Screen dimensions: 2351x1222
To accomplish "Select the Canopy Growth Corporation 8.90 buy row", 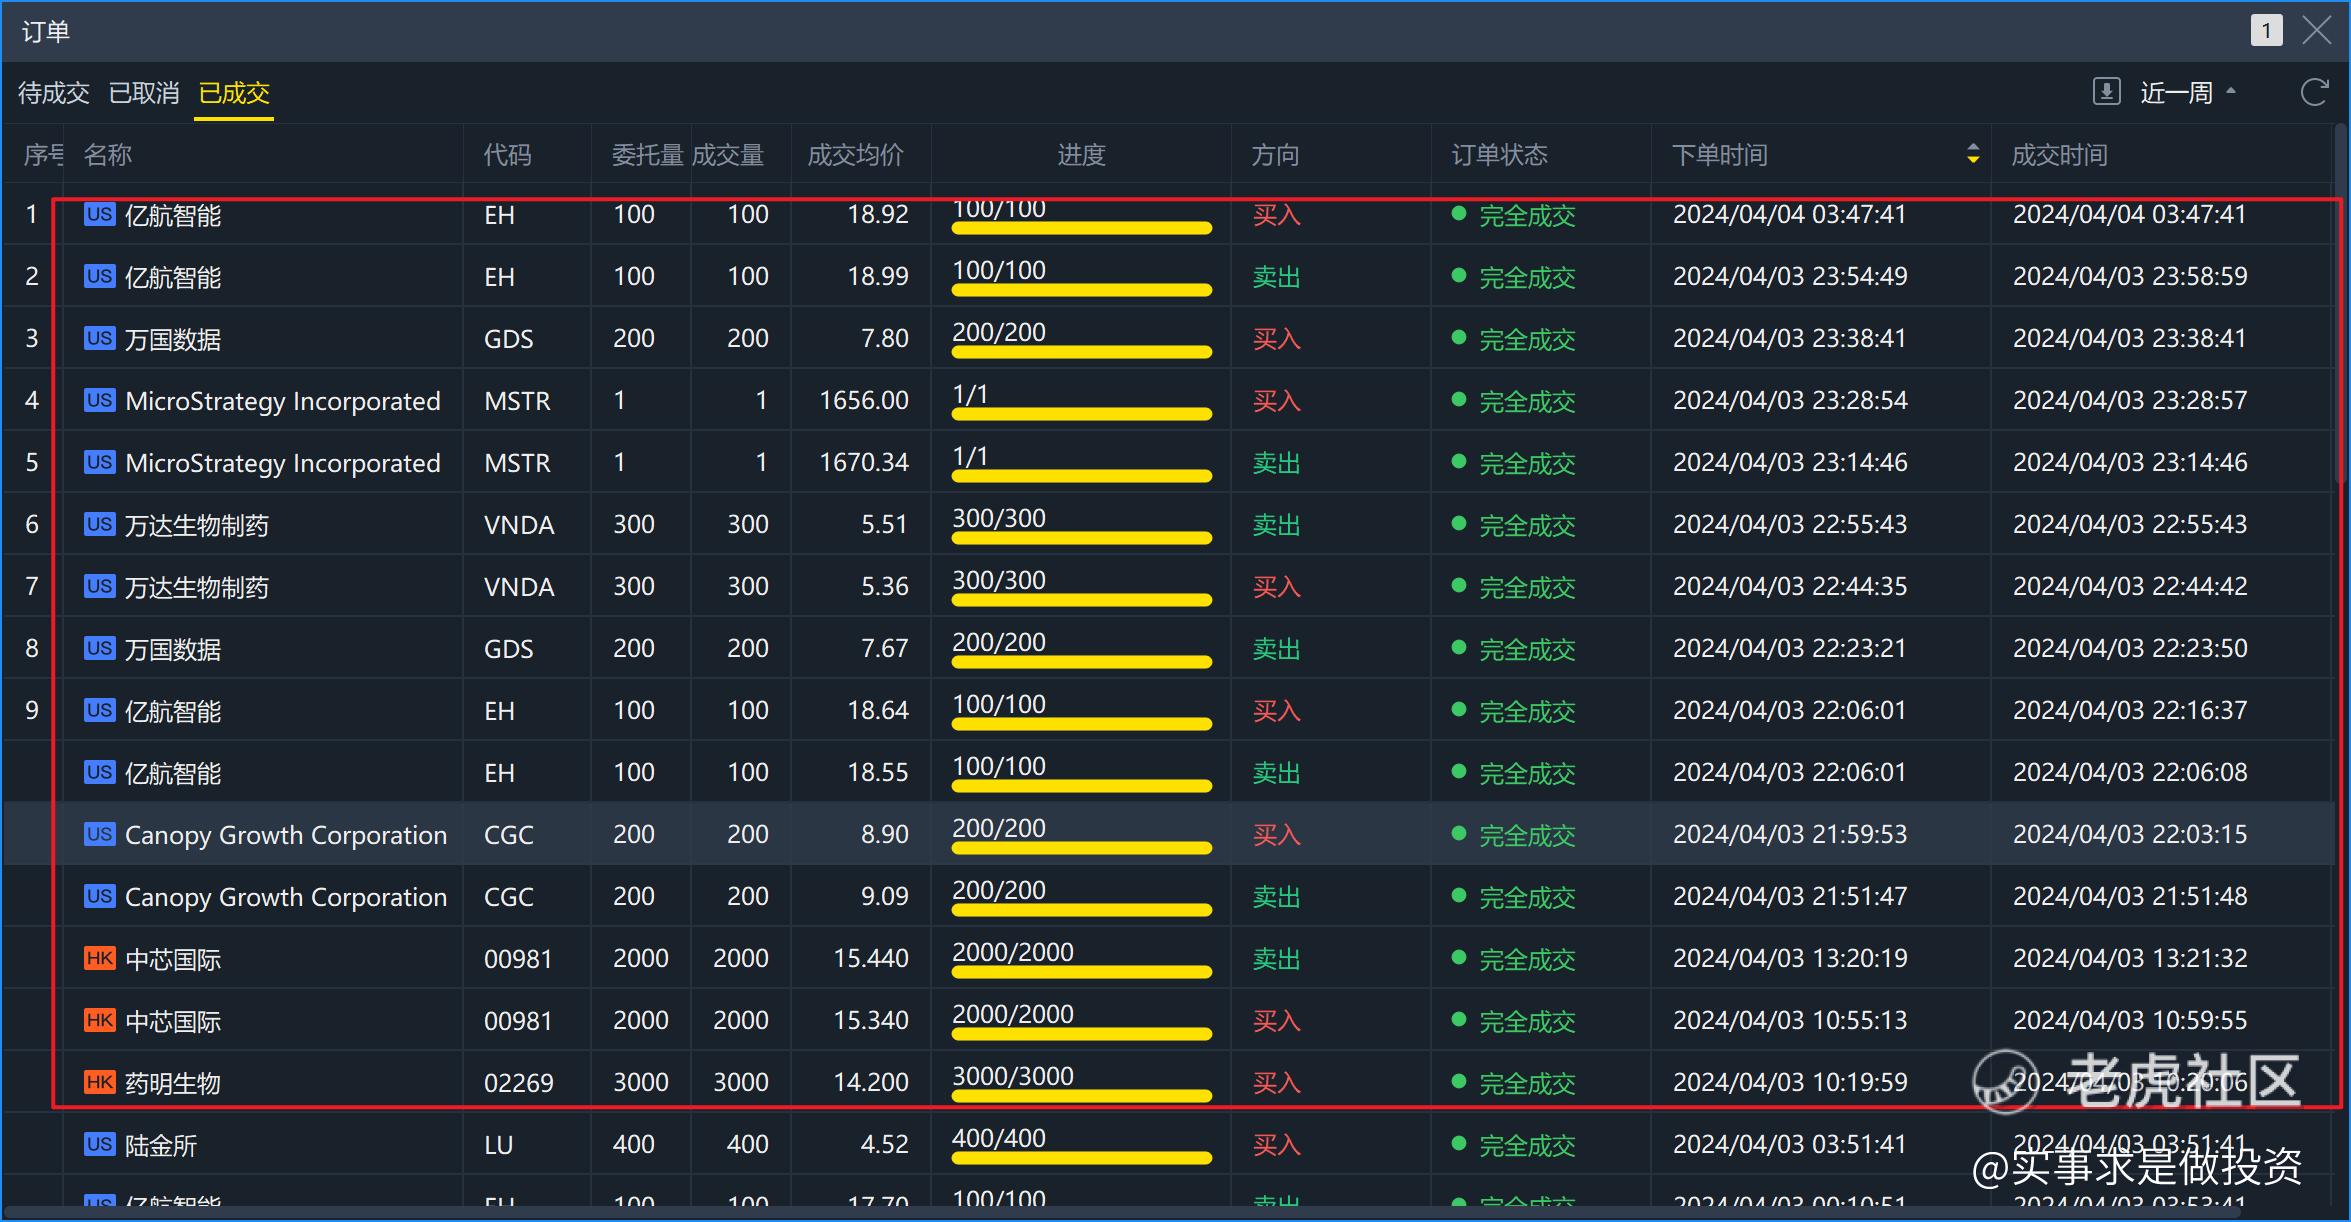I will [x=285, y=835].
